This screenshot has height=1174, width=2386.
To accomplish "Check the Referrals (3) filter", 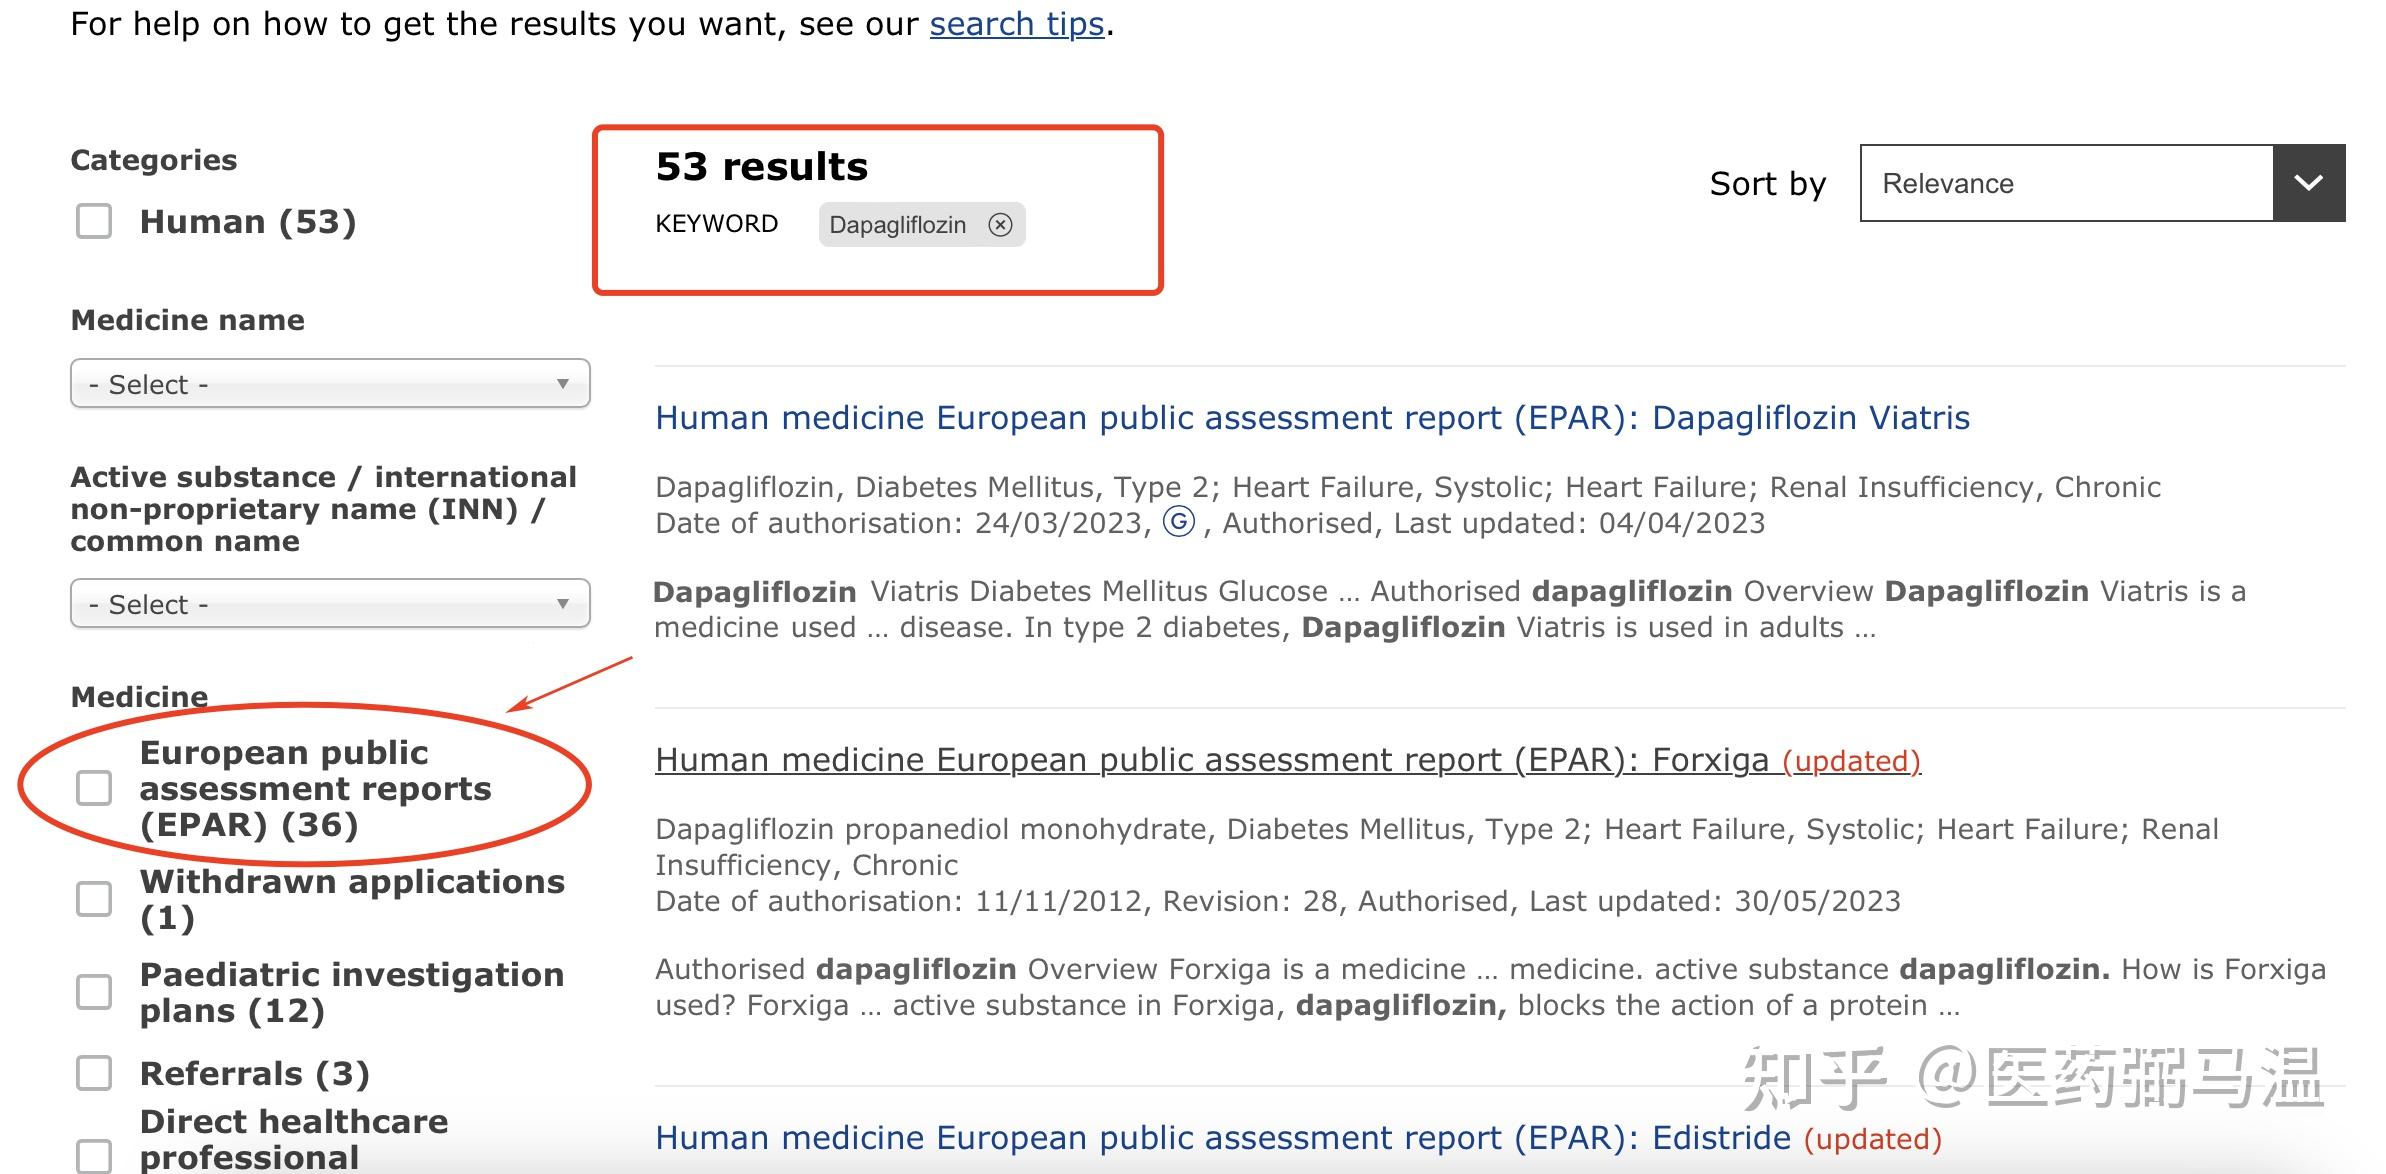I will tap(95, 1072).
